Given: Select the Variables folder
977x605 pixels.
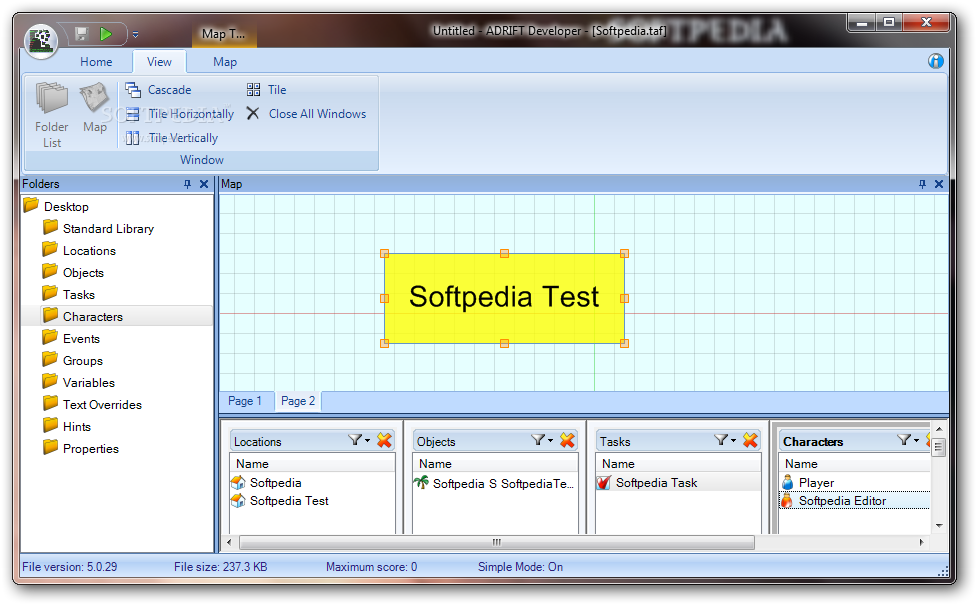Looking at the screenshot, I should coord(88,383).
